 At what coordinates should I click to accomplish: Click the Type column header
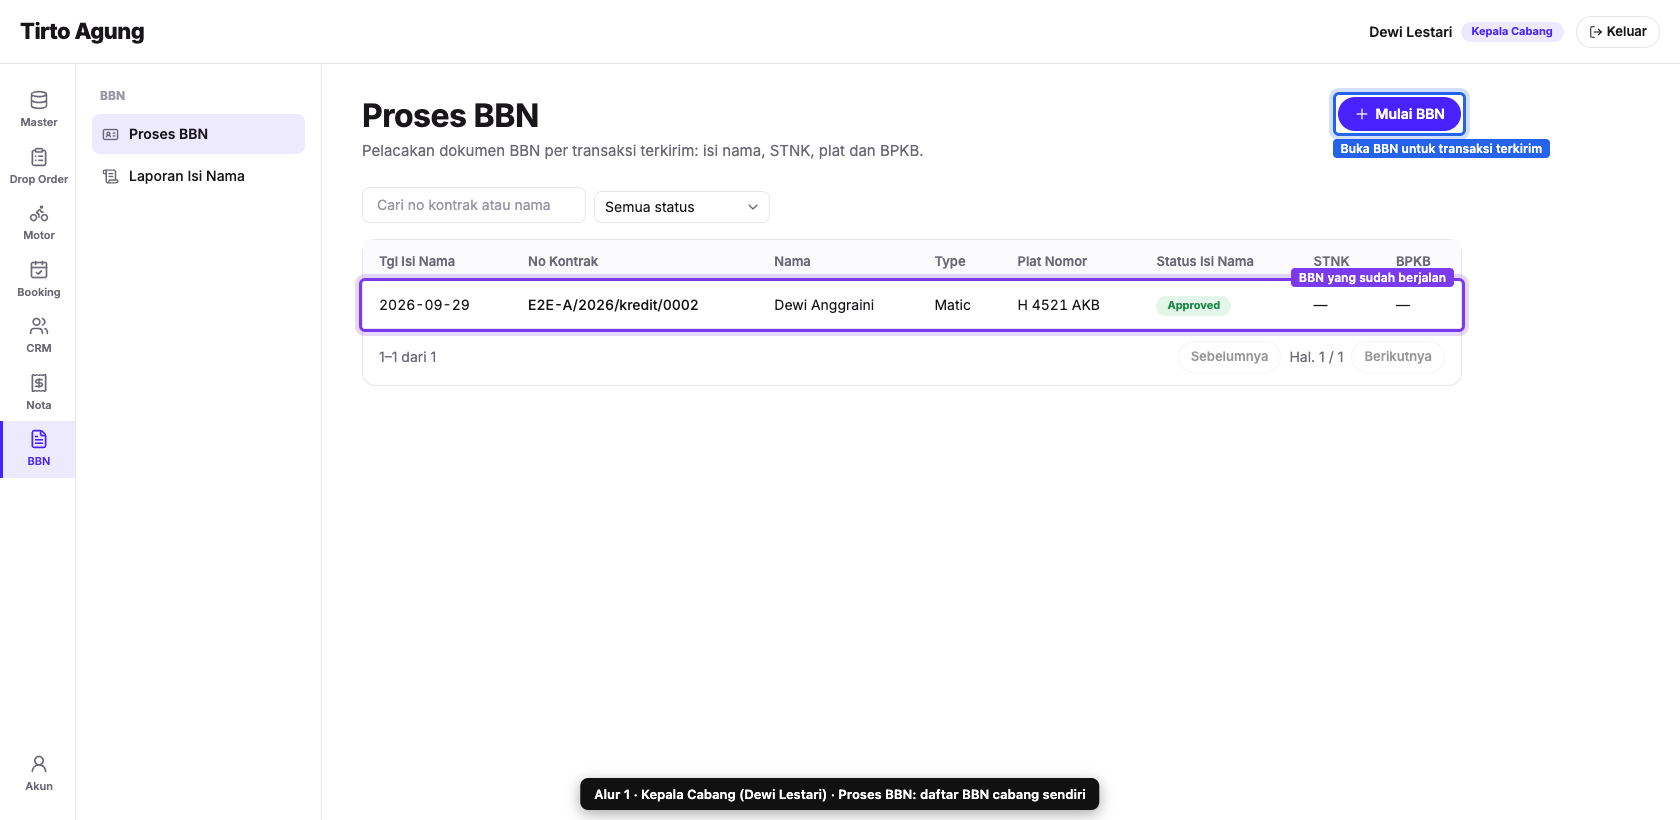click(950, 261)
